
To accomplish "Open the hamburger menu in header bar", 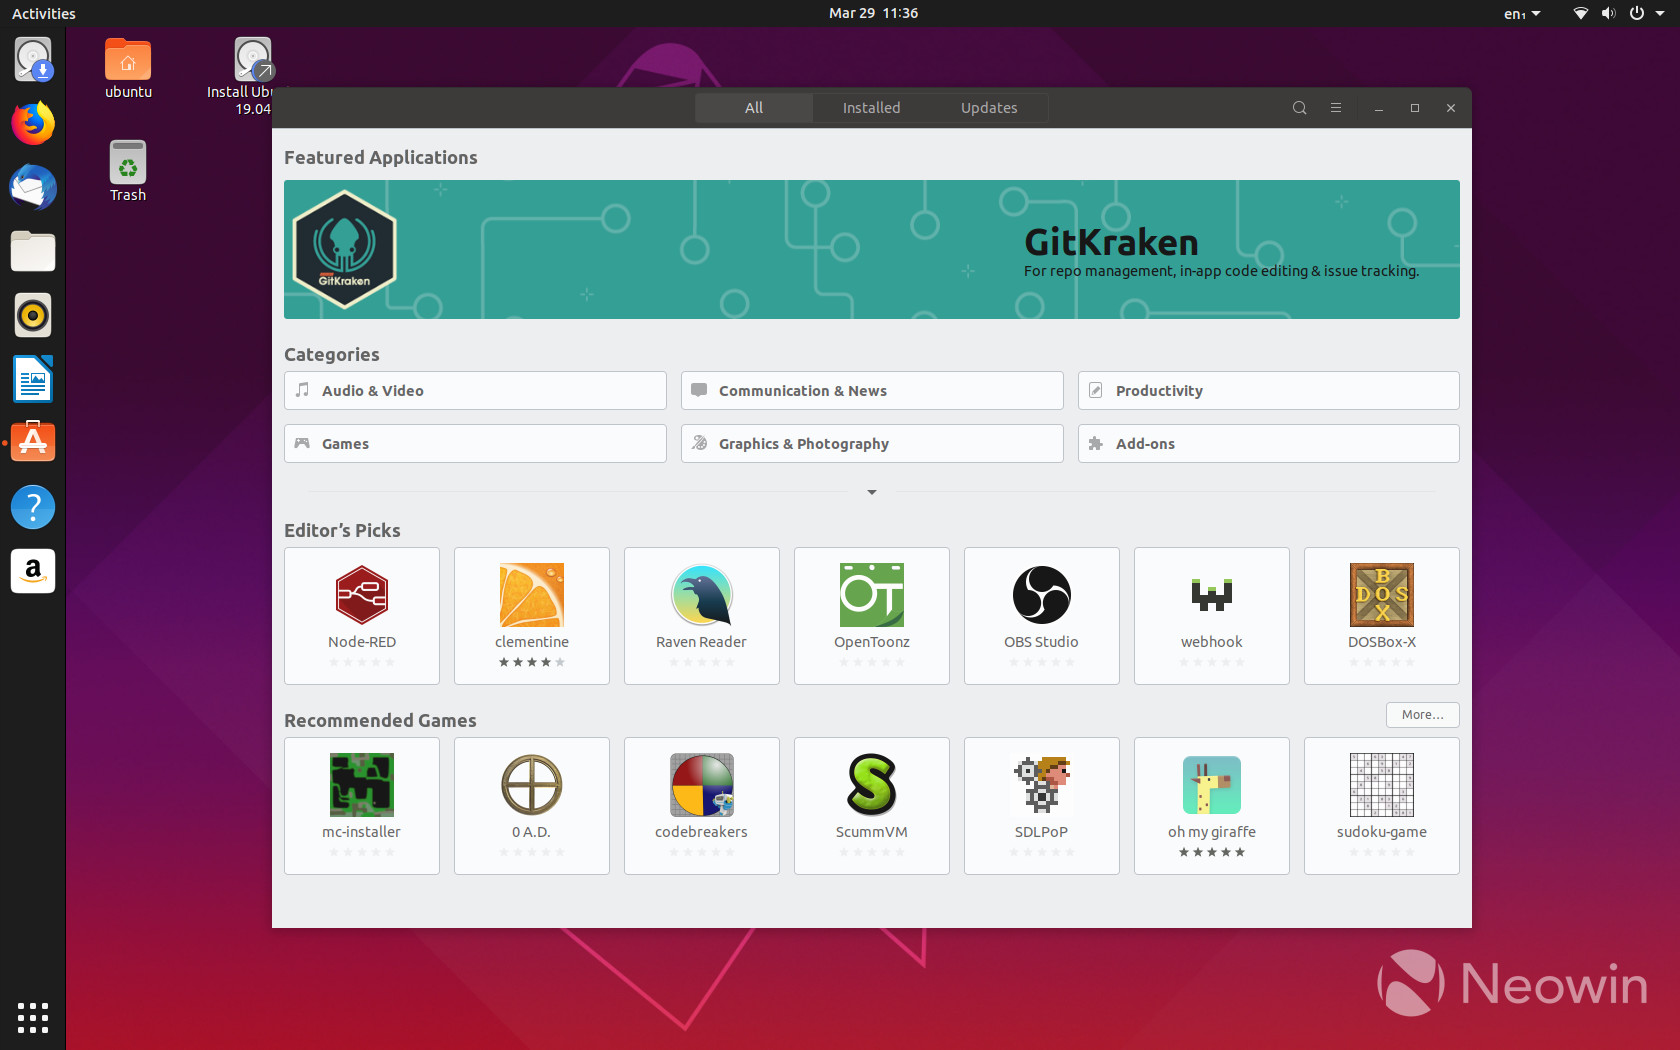I will pos(1335,108).
